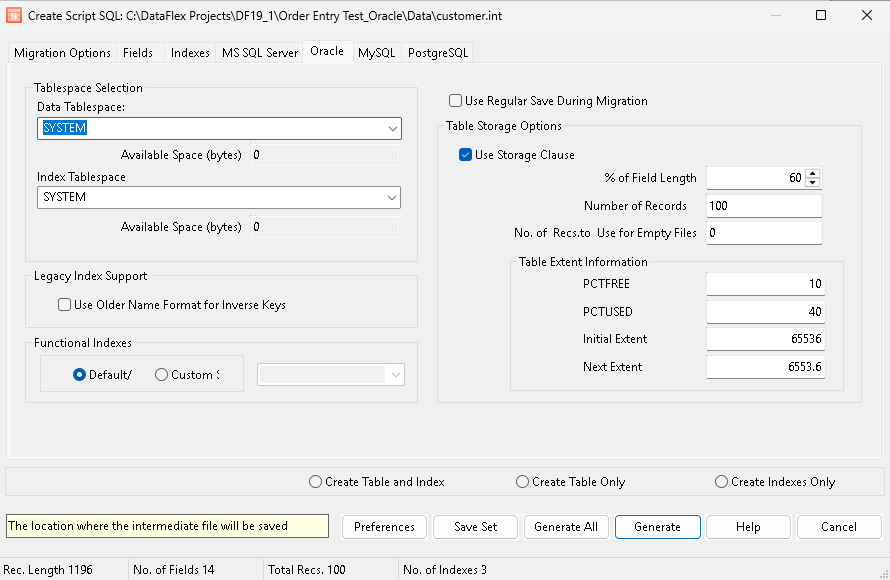890x580 pixels.
Task: Open the Fields tab
Action: click(138, 53)
